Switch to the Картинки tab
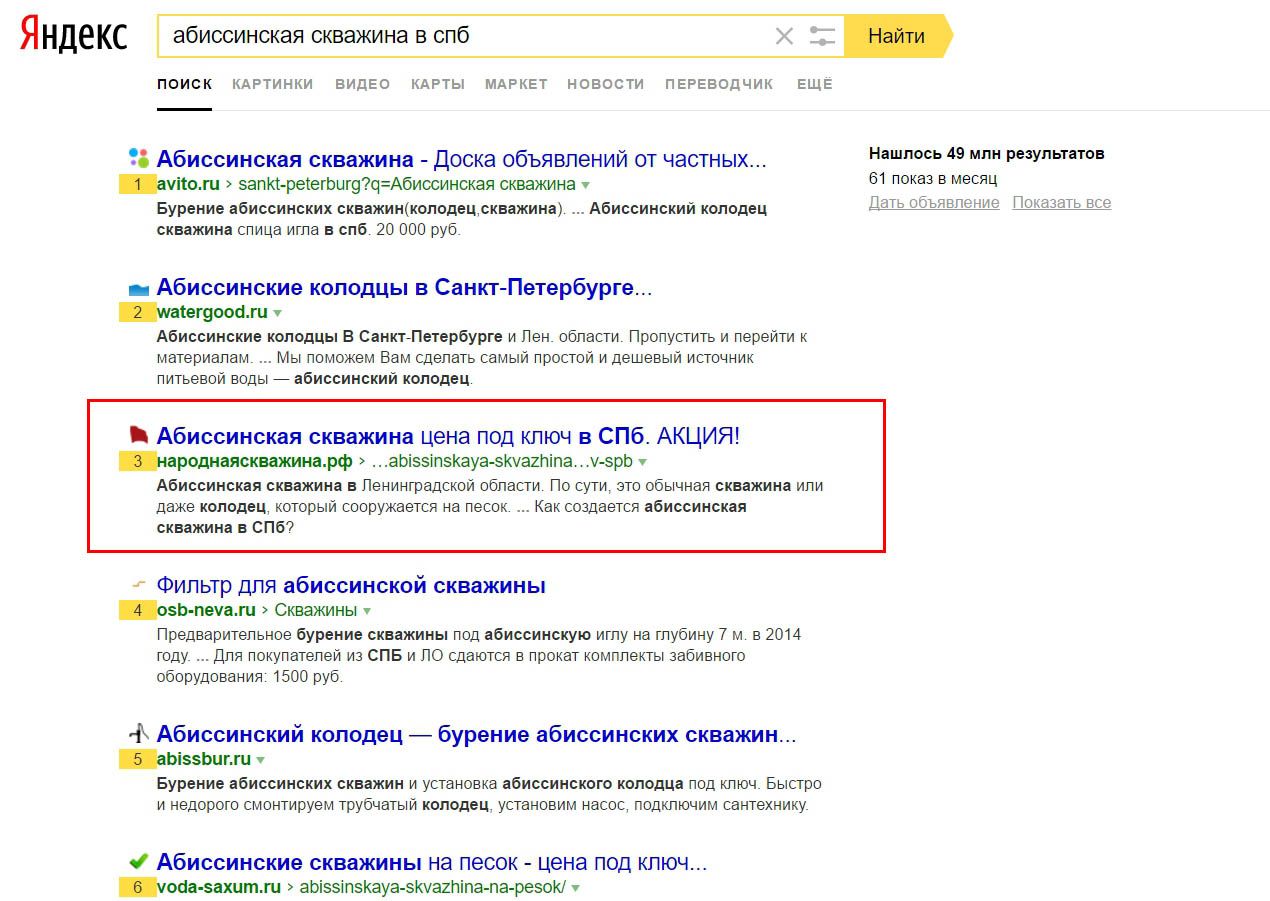 [x=272, y=84]
